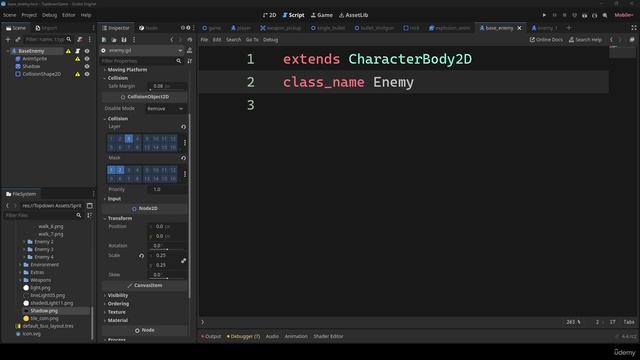The height and width of the screenshot is (360, 640).
Task: Click the instantiate child scene link icon
Action: click(18, 40)
